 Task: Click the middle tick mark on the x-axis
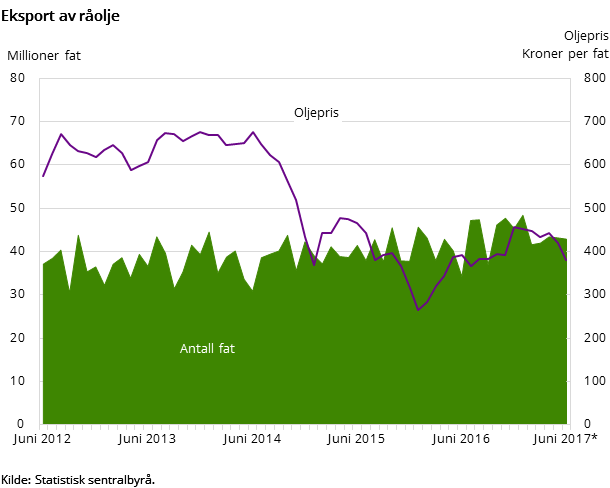[305, 427]
